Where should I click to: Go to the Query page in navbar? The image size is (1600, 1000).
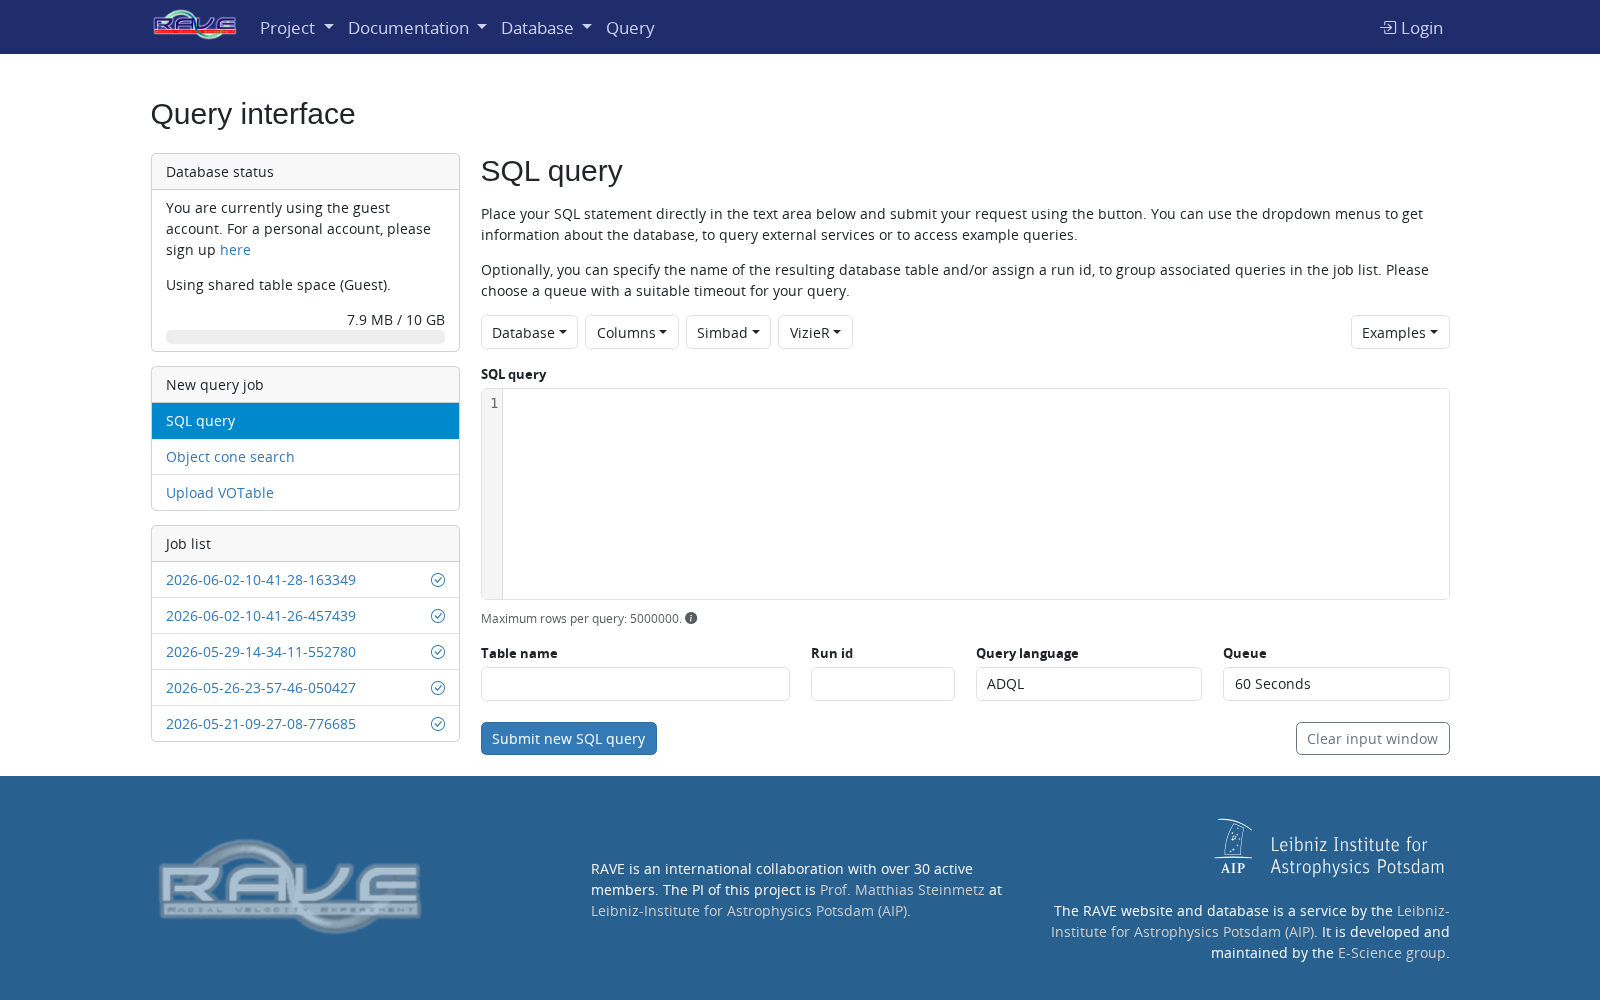coord(630,28)
